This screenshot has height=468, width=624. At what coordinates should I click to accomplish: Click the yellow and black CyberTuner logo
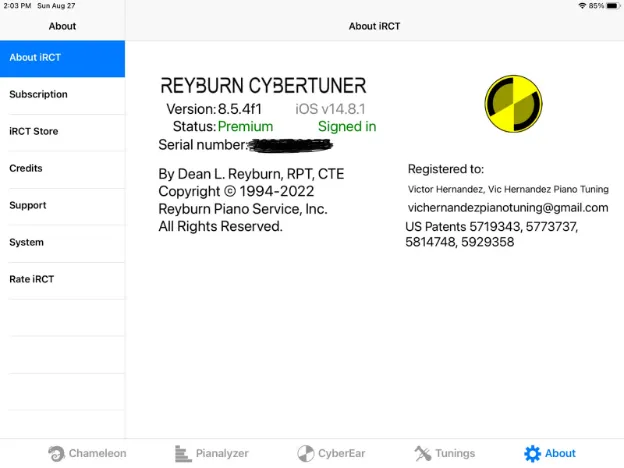point(513,102)
